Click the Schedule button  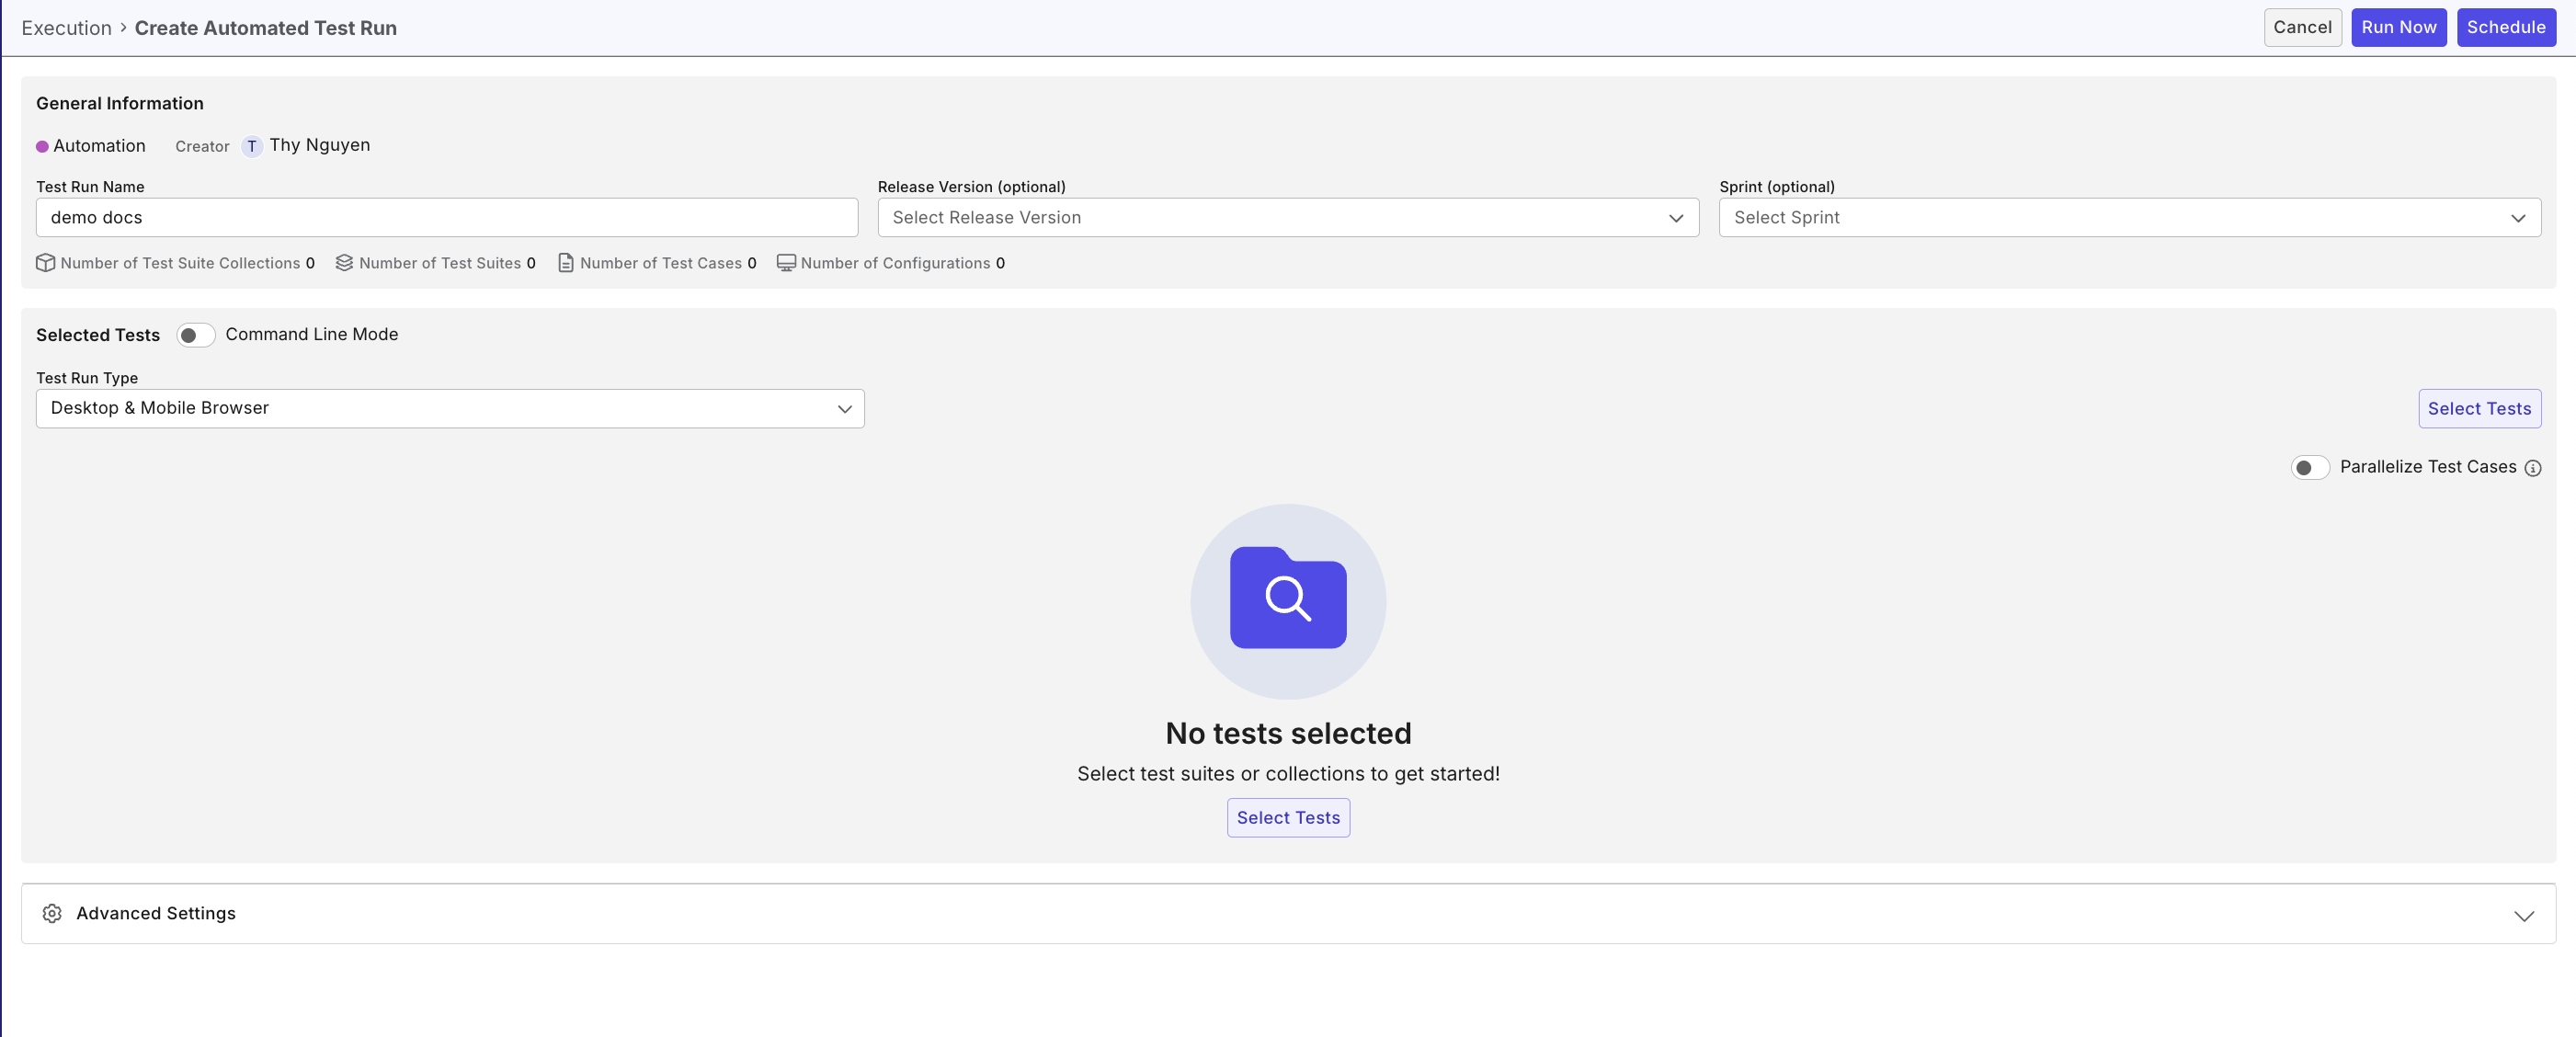pos(2505,28)
